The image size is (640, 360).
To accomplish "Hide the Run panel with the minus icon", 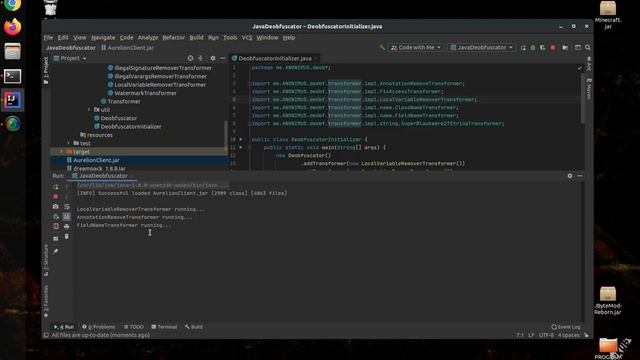I will click(x=580, y=176).
